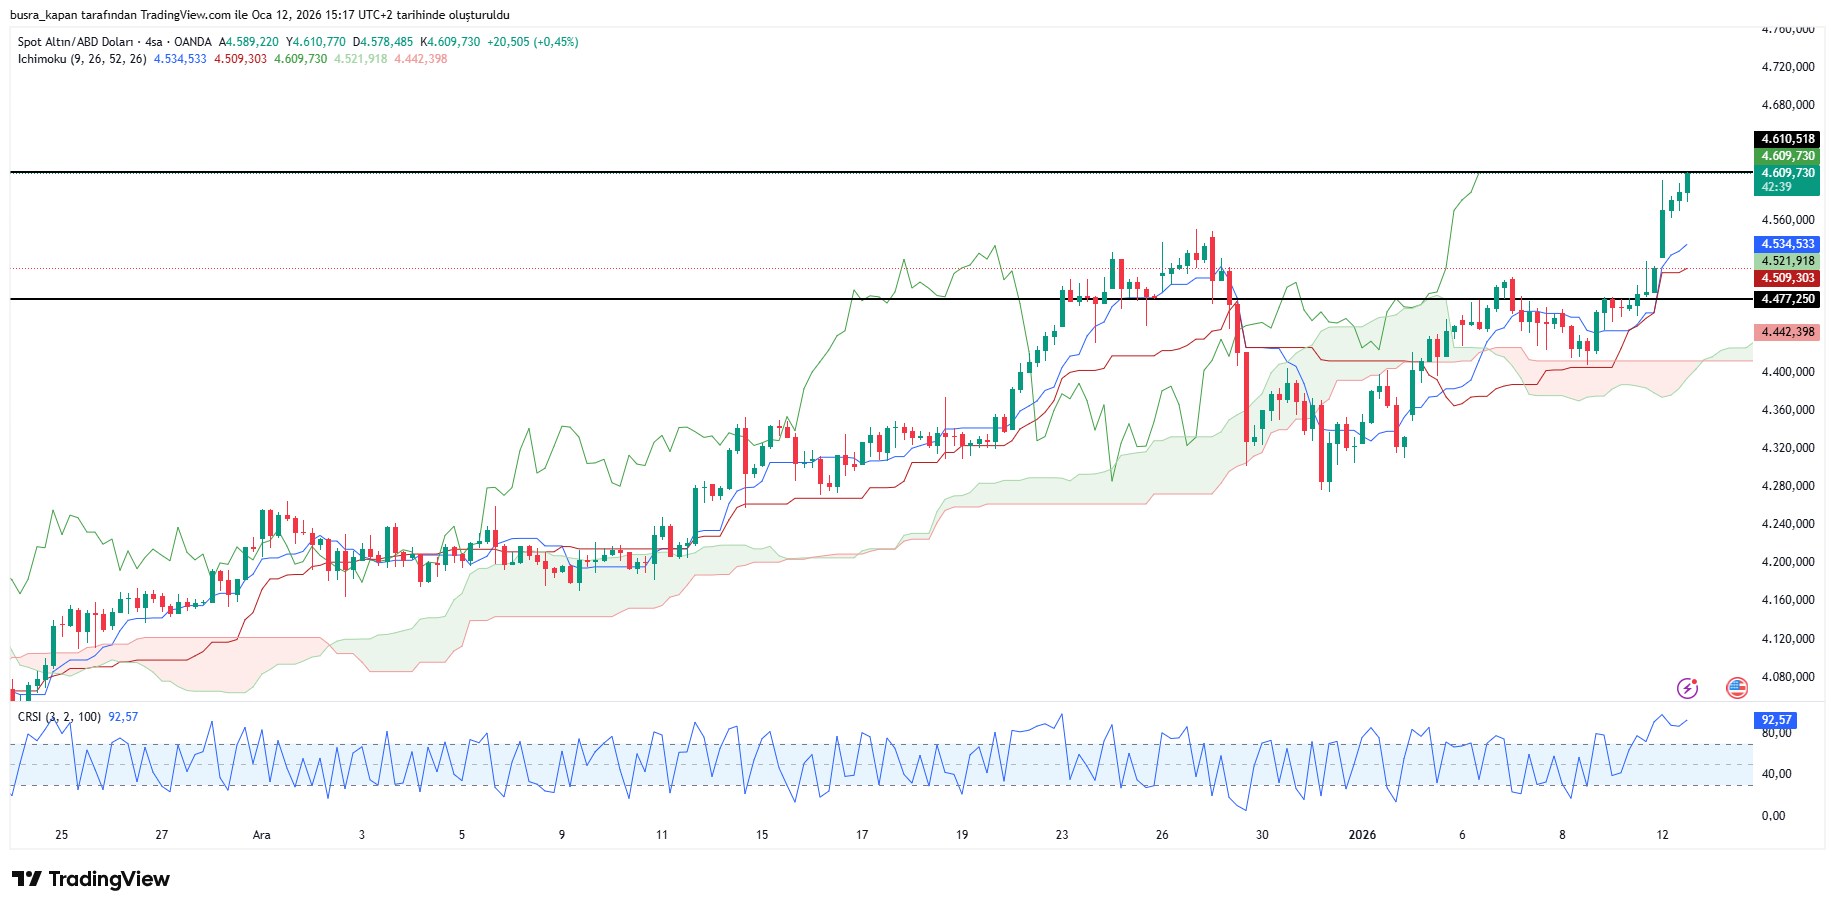This screenshot has height=909, width=1835.
Task: Click the TradingView.com text in the header
Action: click(x=185, y=15)
